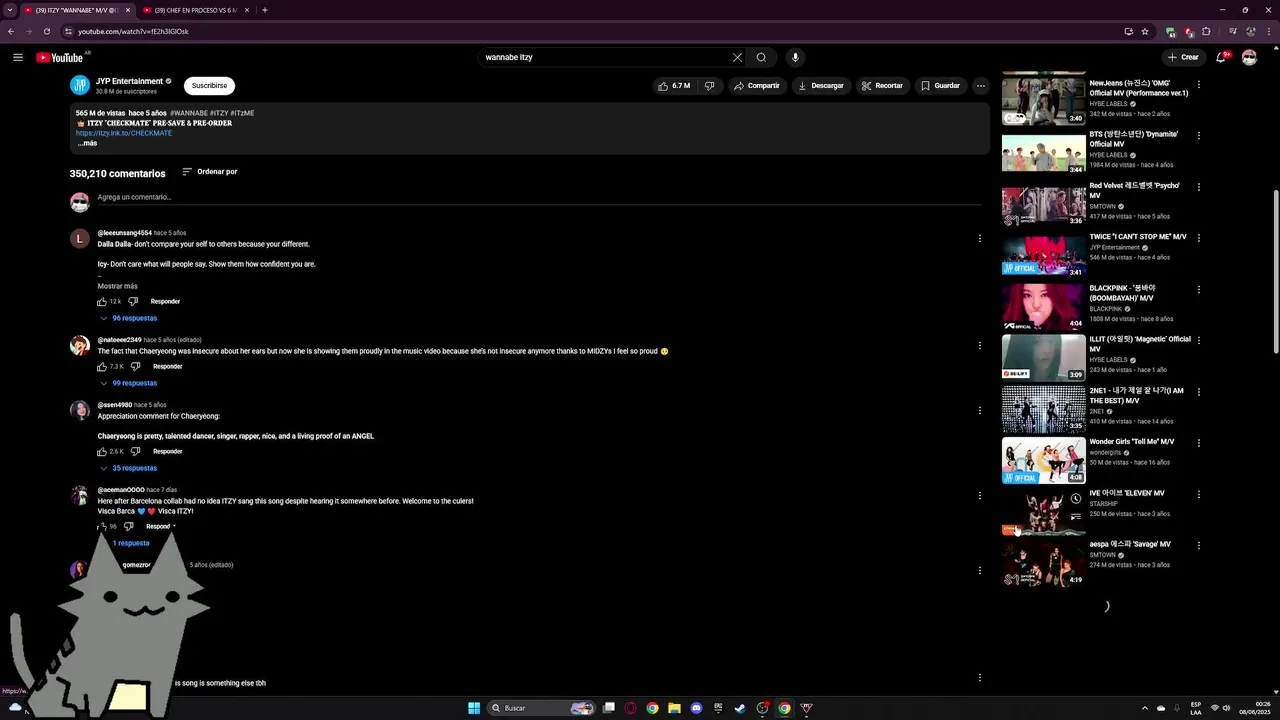Expand 35 respuestas replies
Viewport: 1280px width, 720px height.
pos(128,468)
